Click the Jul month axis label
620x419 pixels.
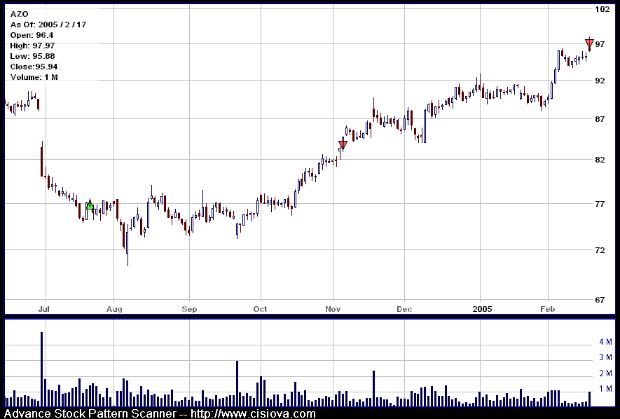(43, 309)
